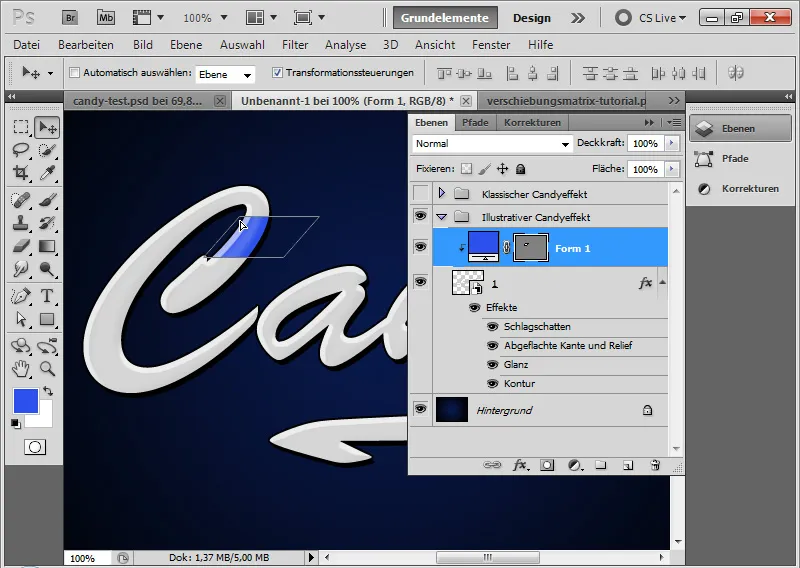The image size is (800, 568).
Task: Select the Blur tool
Action: pyautogui.click(x=21, y=269)
